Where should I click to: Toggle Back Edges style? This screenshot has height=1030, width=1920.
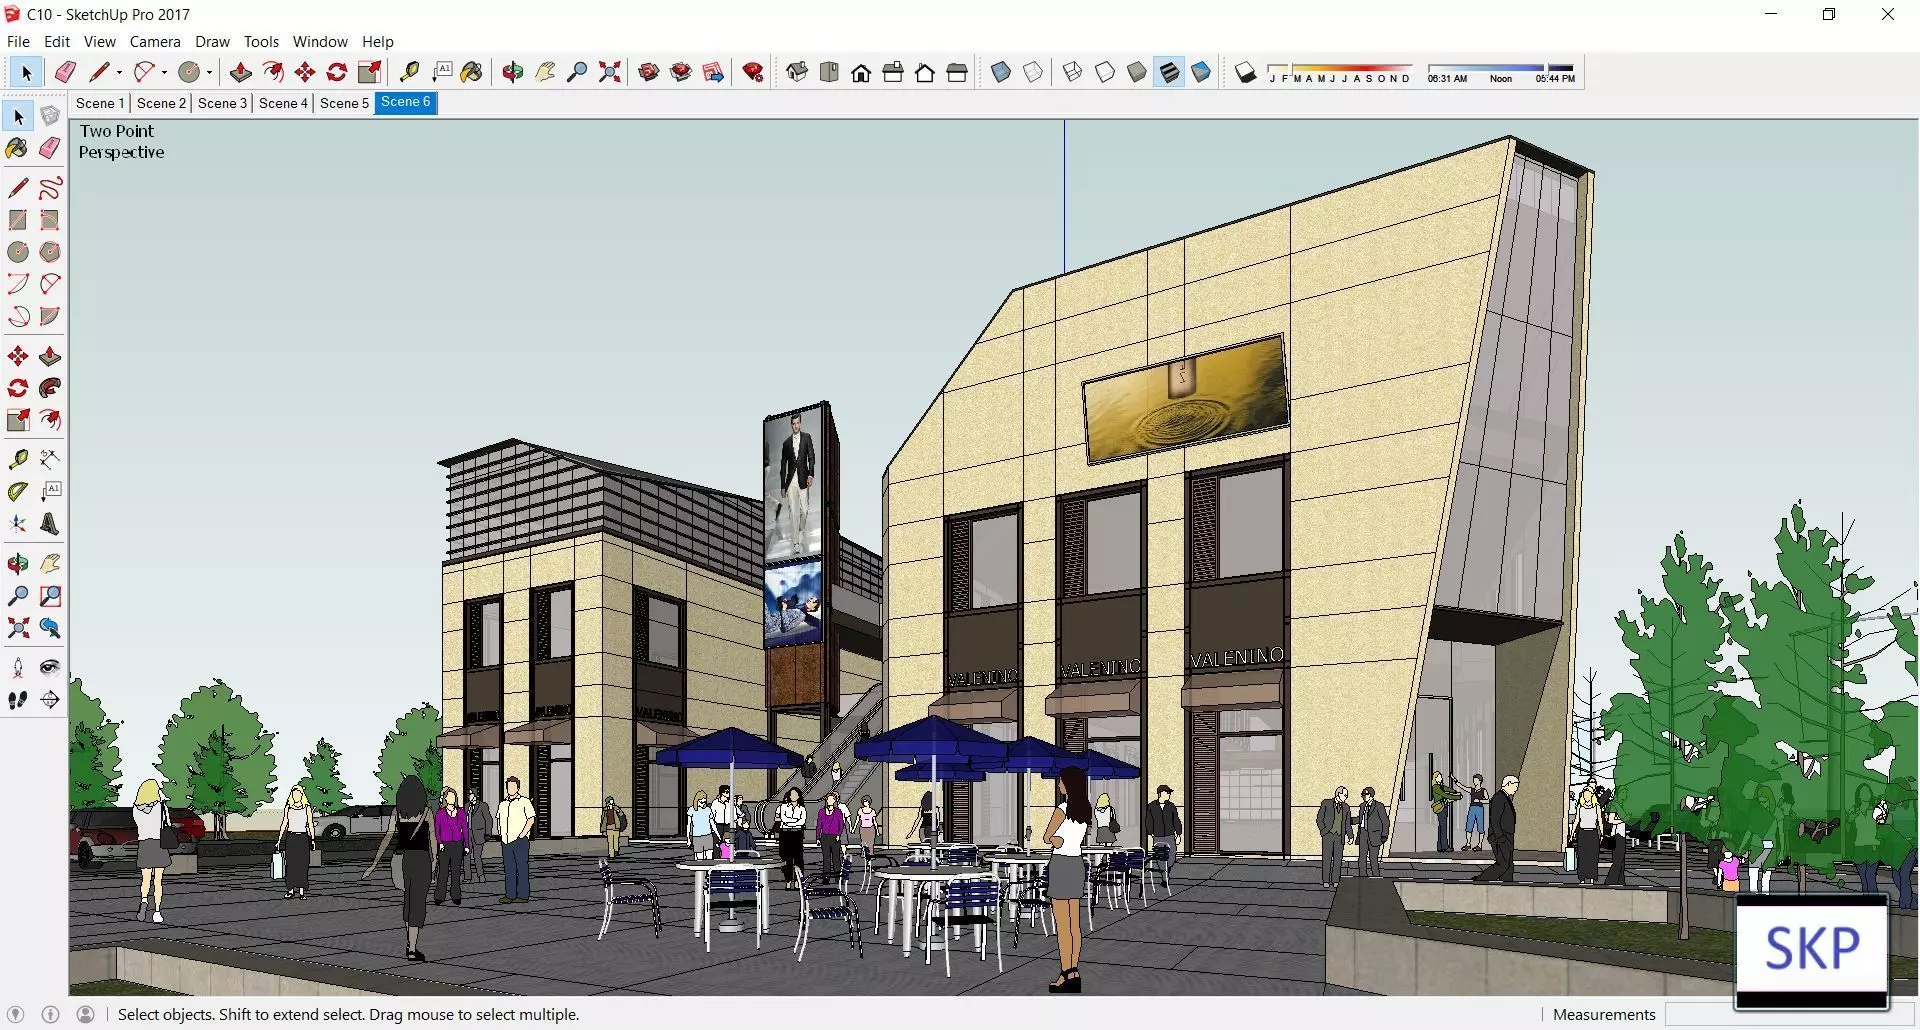pyautogui.click(x=1033, y=72)
